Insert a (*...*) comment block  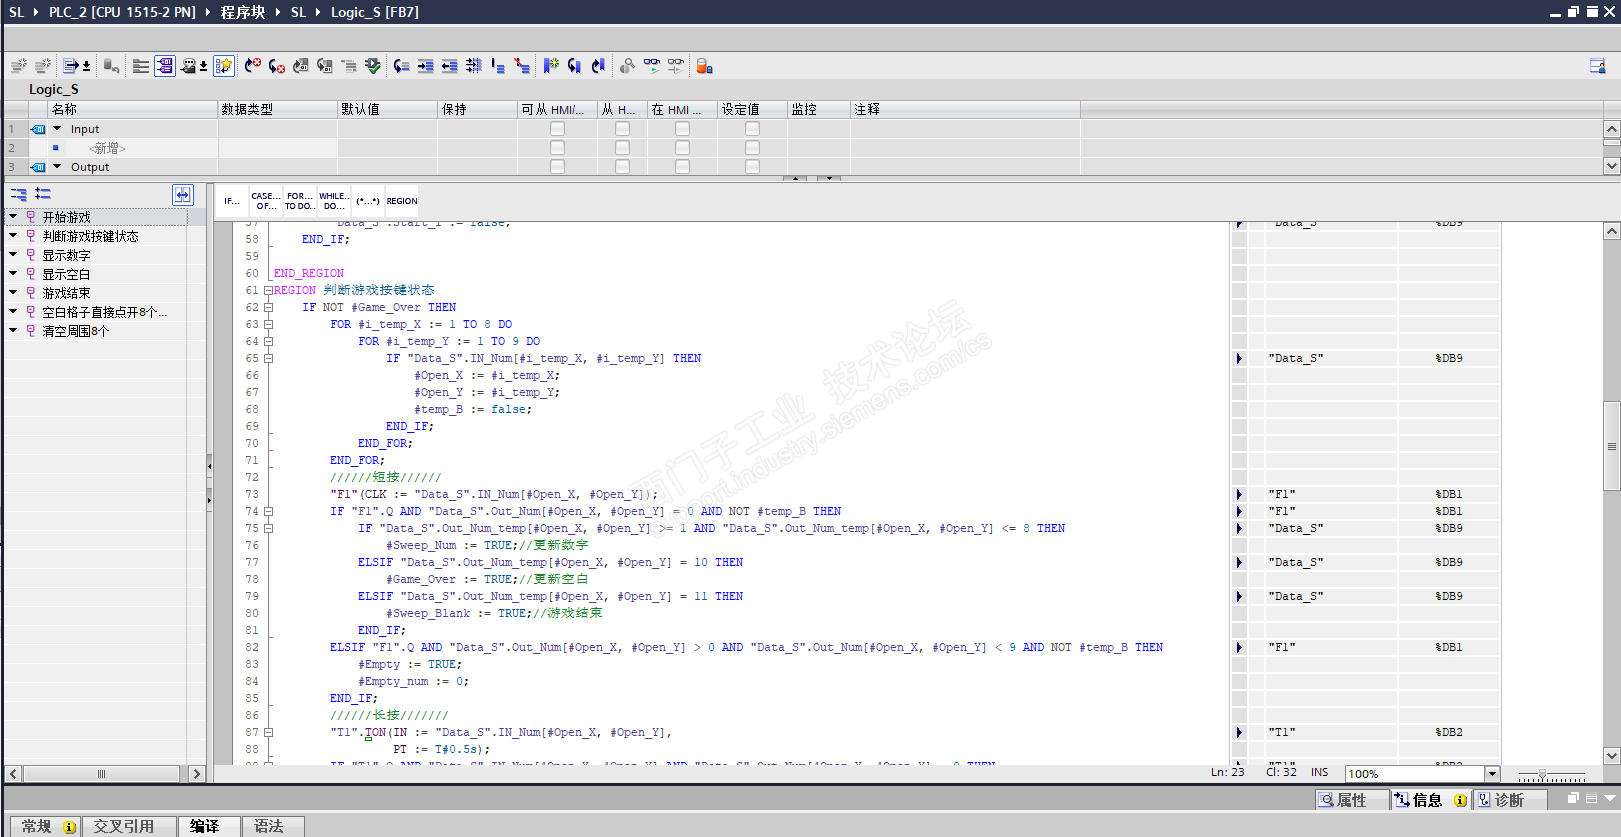(368, 201)
